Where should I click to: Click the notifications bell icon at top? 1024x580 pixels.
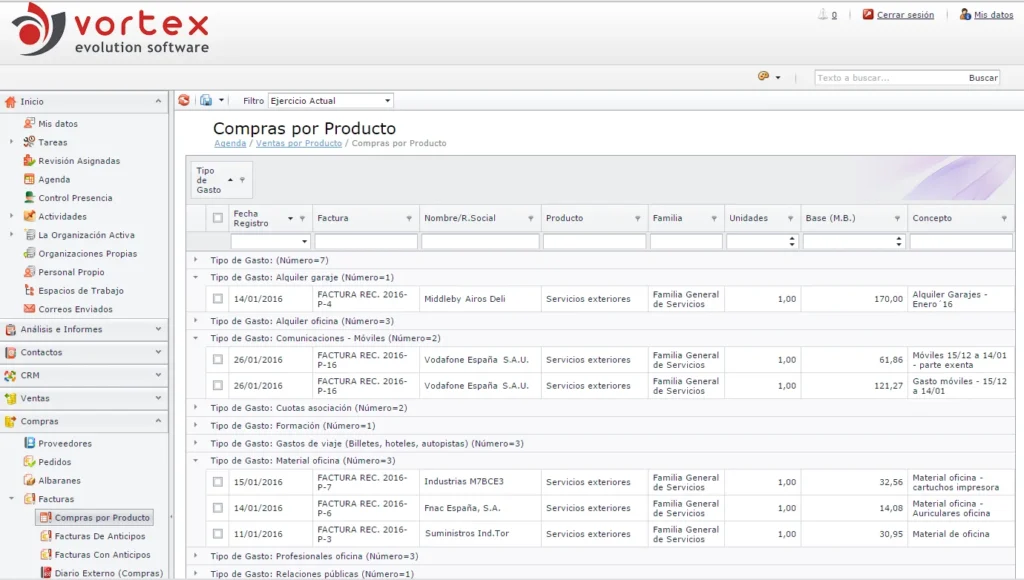pos(823,14)
